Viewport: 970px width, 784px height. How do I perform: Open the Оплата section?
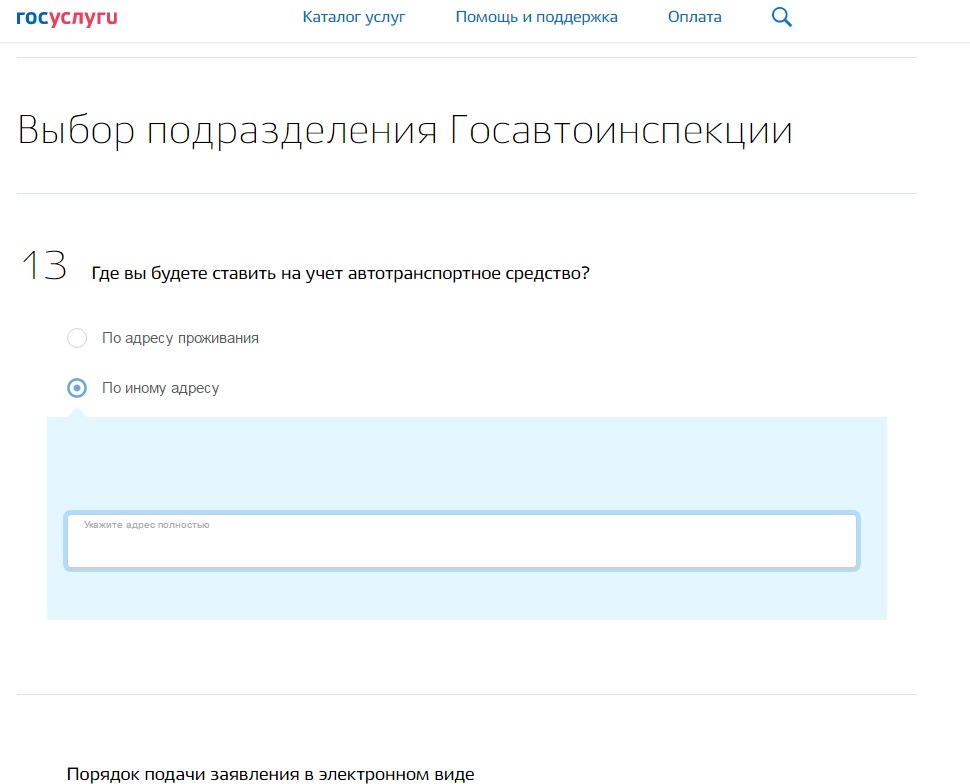(694, 17)
